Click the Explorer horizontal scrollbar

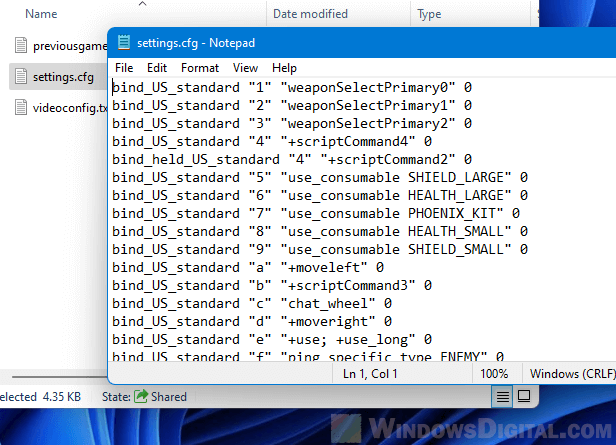pos(59,377)
